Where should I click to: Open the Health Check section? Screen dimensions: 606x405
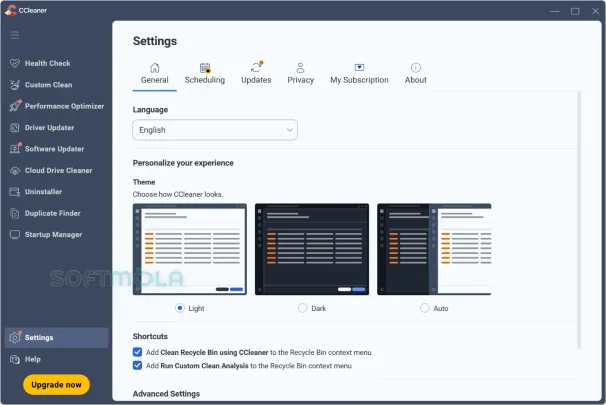(x=48, y=63)
